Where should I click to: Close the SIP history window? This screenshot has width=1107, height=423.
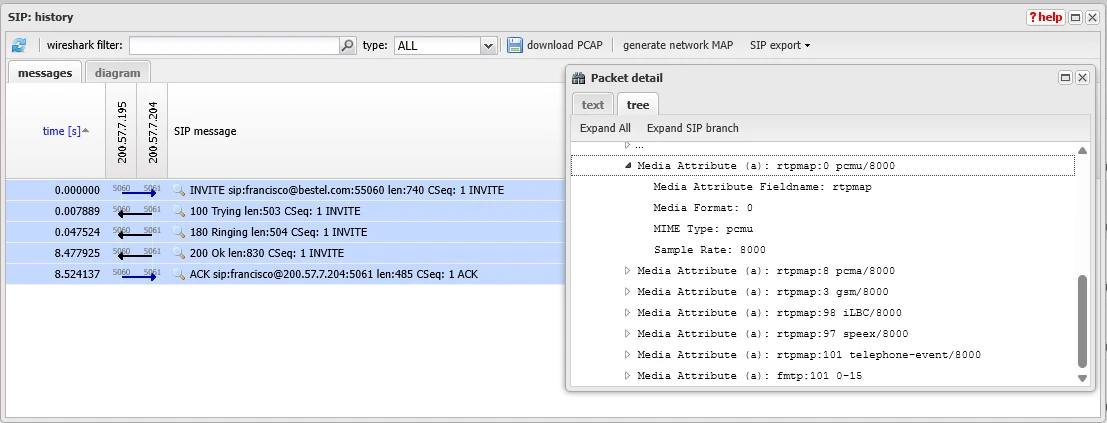(x=1091, y=17)
